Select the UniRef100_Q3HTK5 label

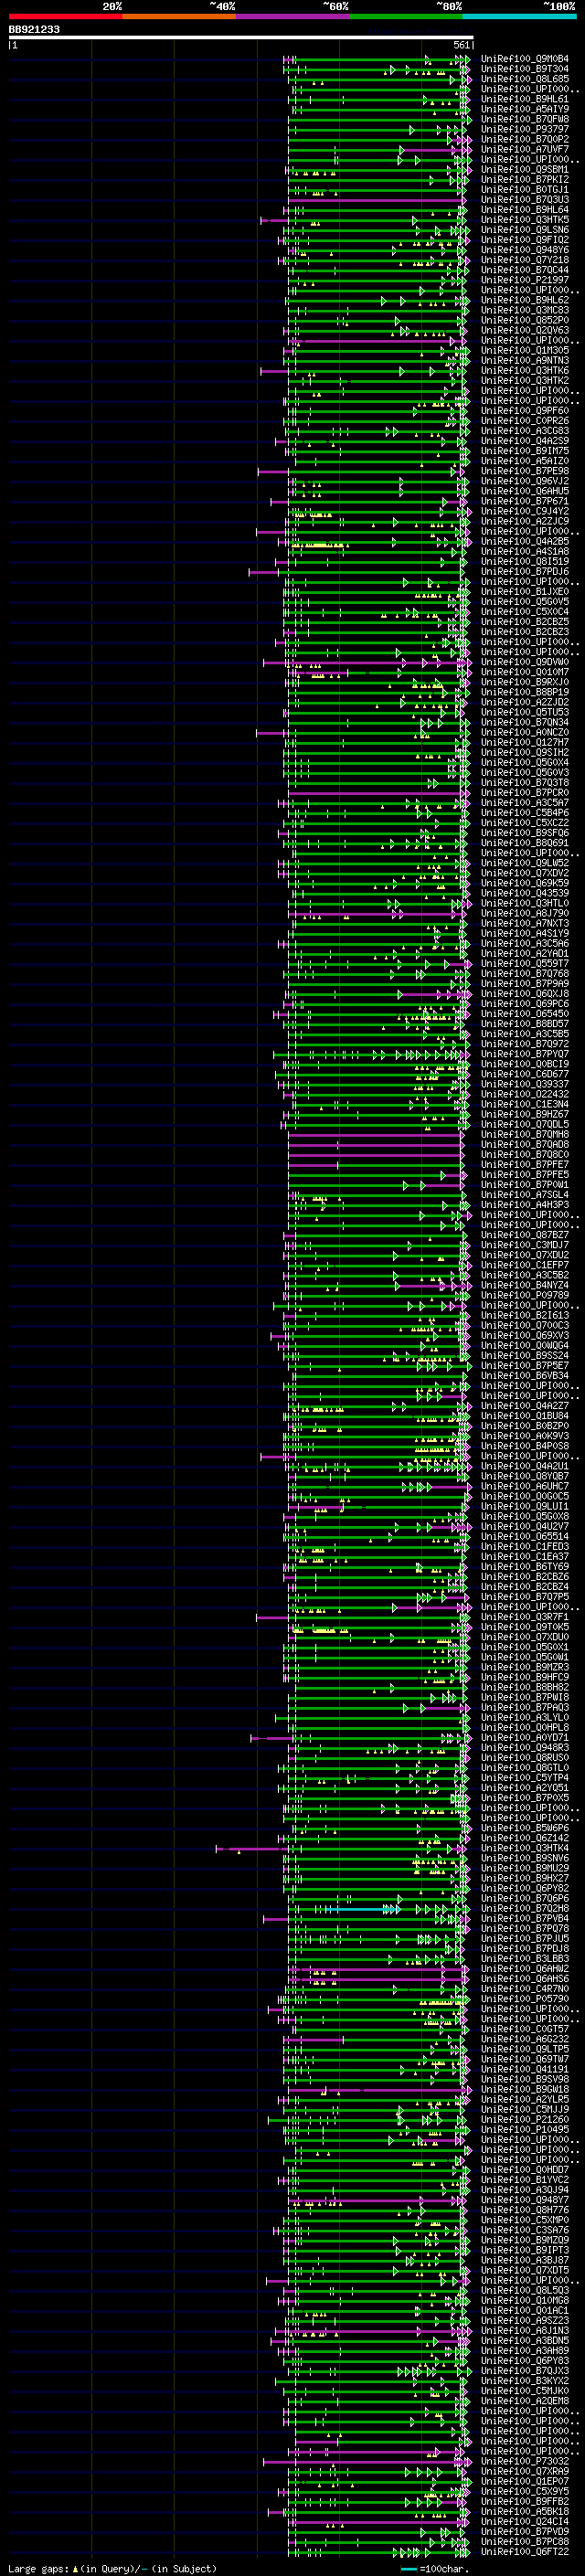(x=524, y=220)
